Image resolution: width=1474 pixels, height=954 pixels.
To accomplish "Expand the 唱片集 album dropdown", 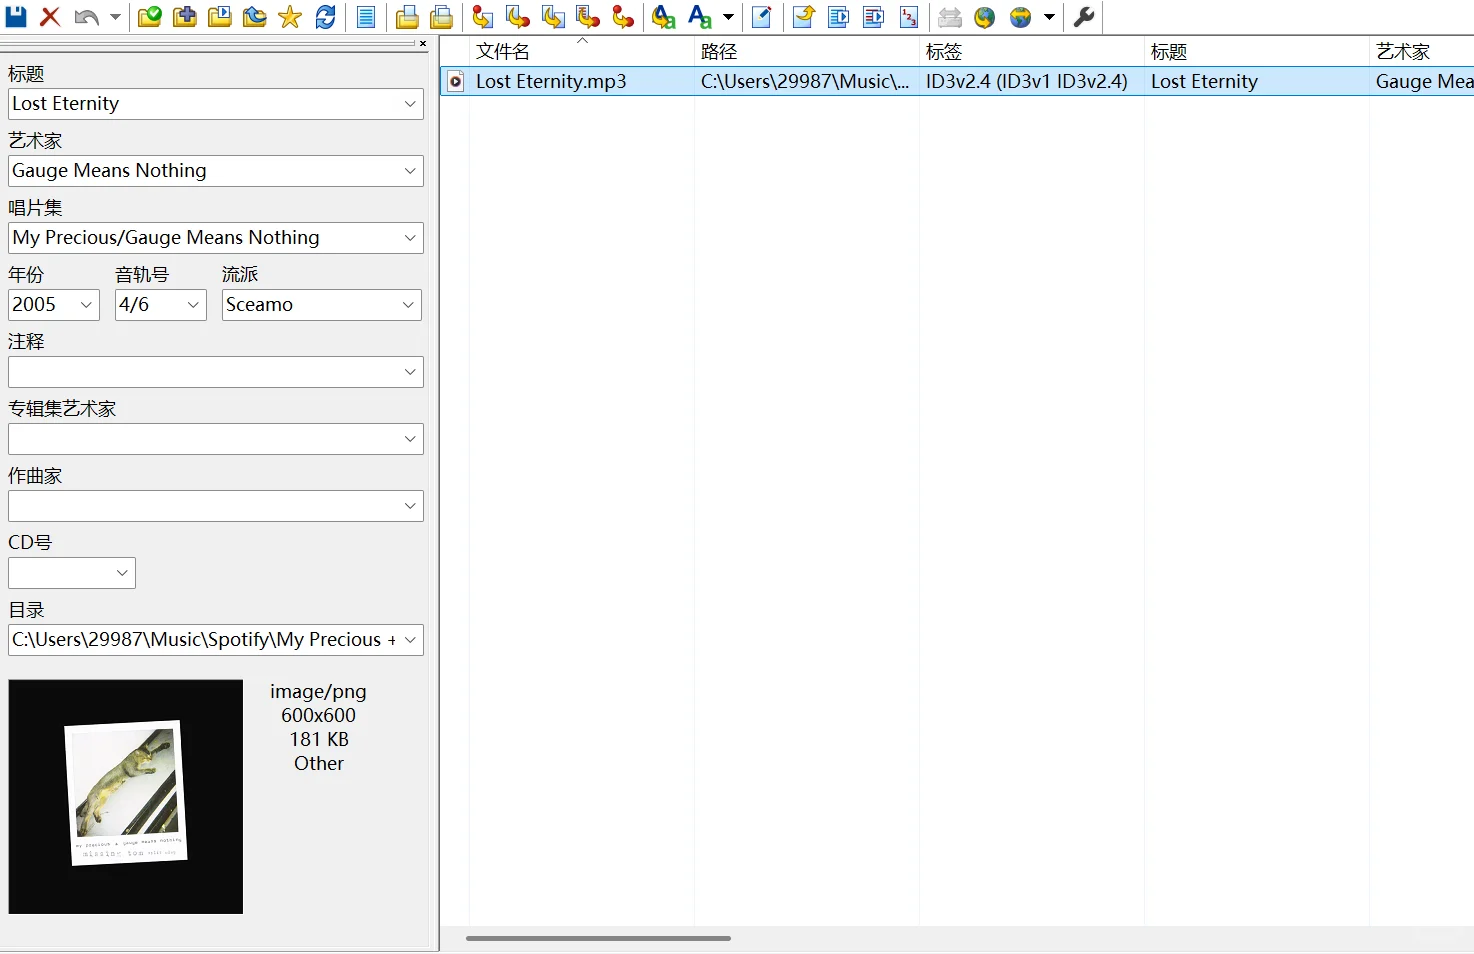I will point(410,238).
